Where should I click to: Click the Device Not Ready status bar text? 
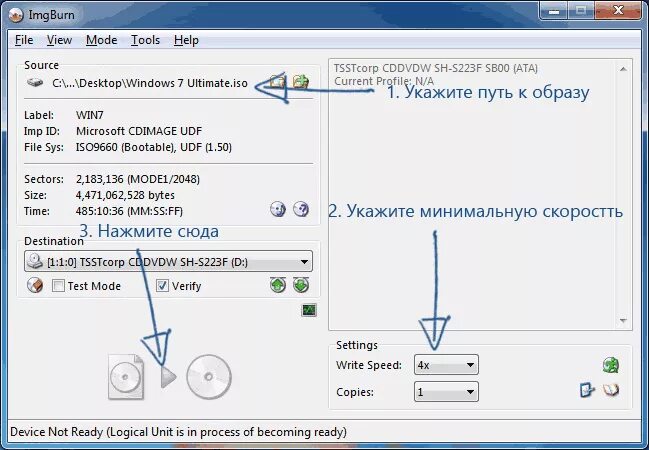coord(178,432)
